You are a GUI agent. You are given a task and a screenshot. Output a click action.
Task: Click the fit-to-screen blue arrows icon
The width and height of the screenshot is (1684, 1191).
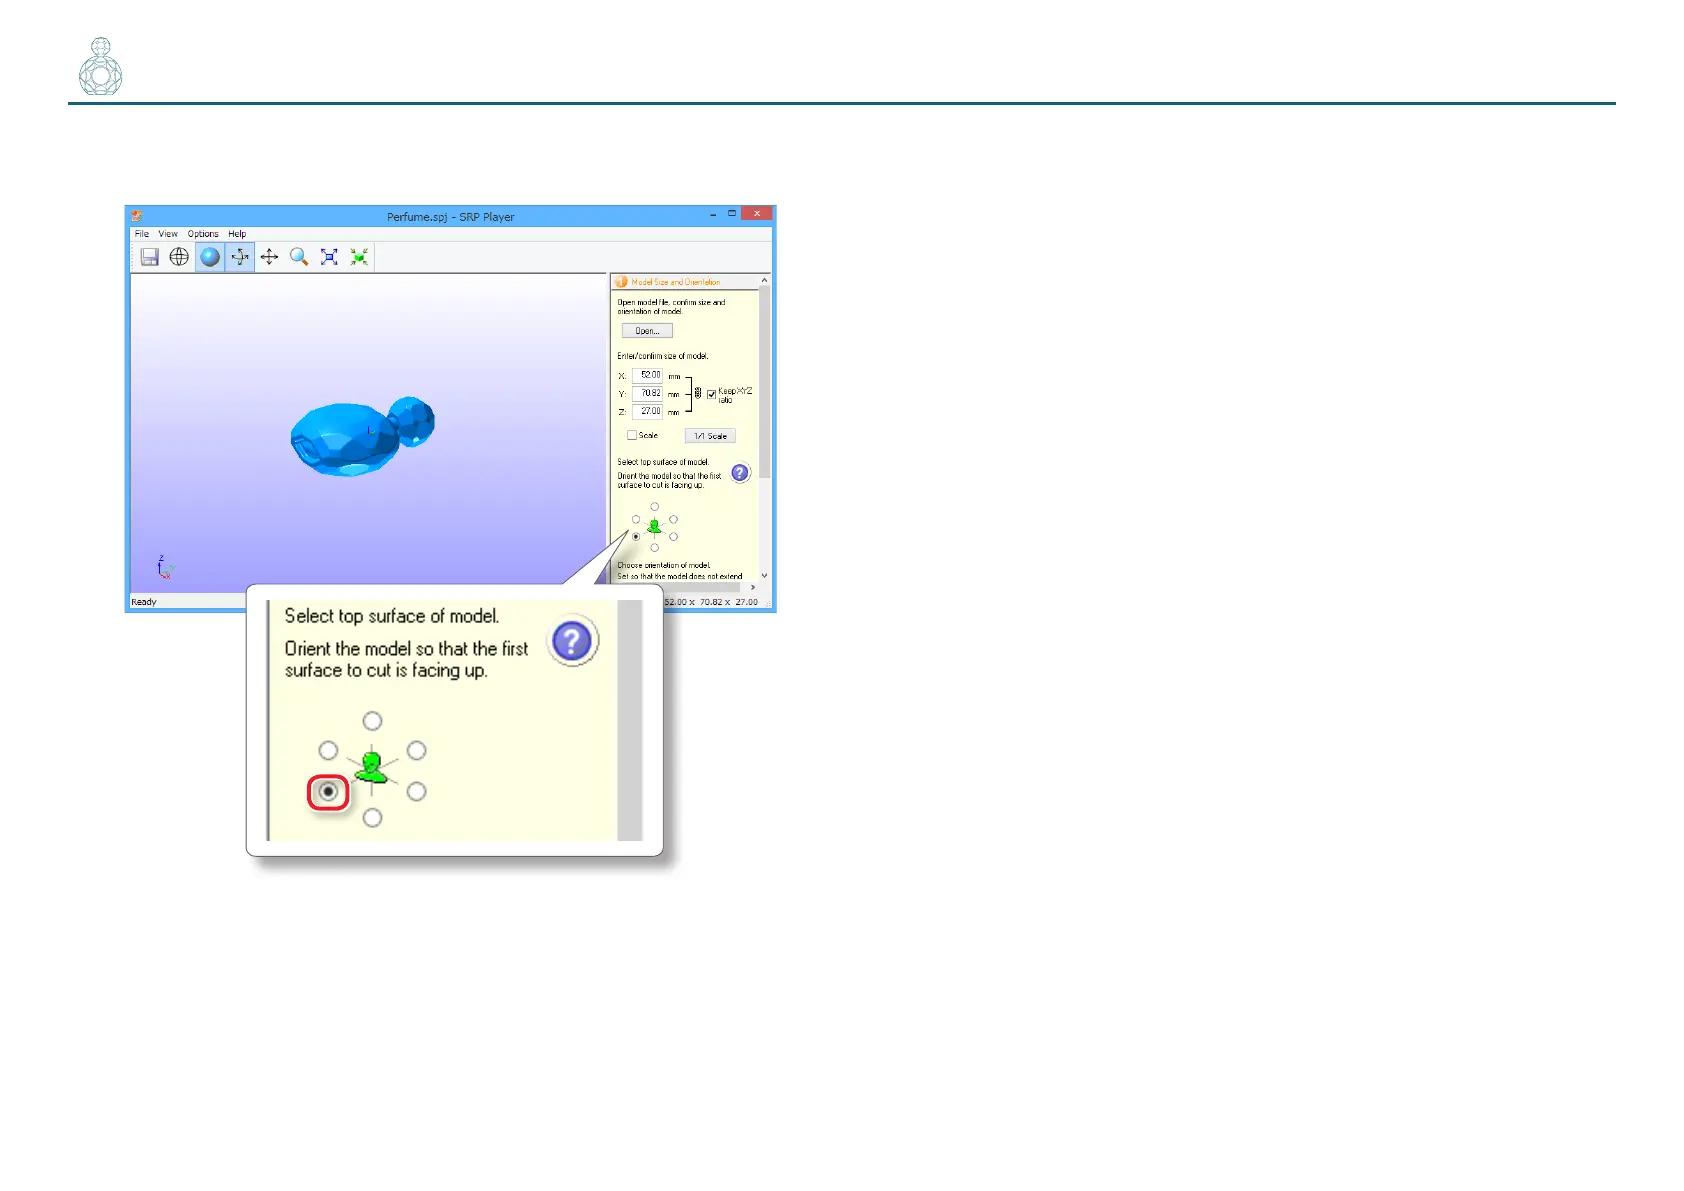[x=329, y=257]
